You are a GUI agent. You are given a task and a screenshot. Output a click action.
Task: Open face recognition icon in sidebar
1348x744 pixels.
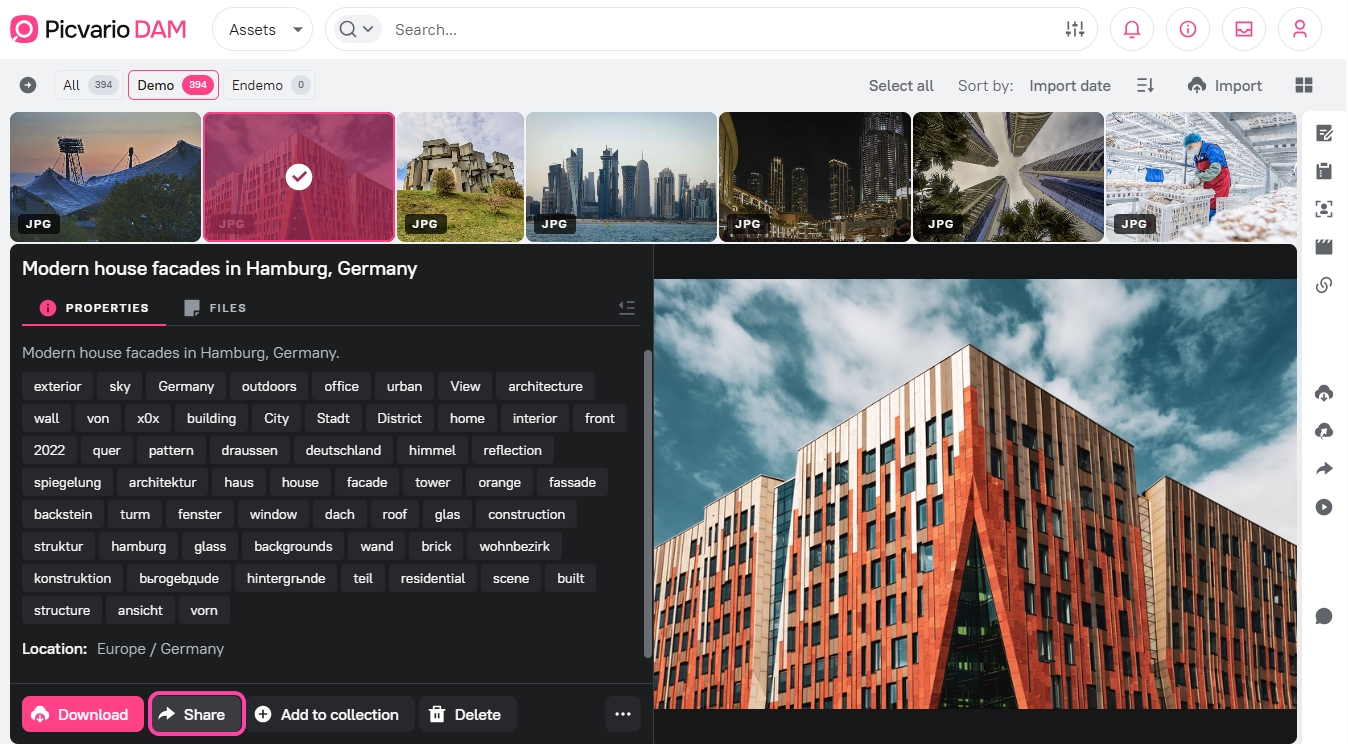tap(1324, 209)
